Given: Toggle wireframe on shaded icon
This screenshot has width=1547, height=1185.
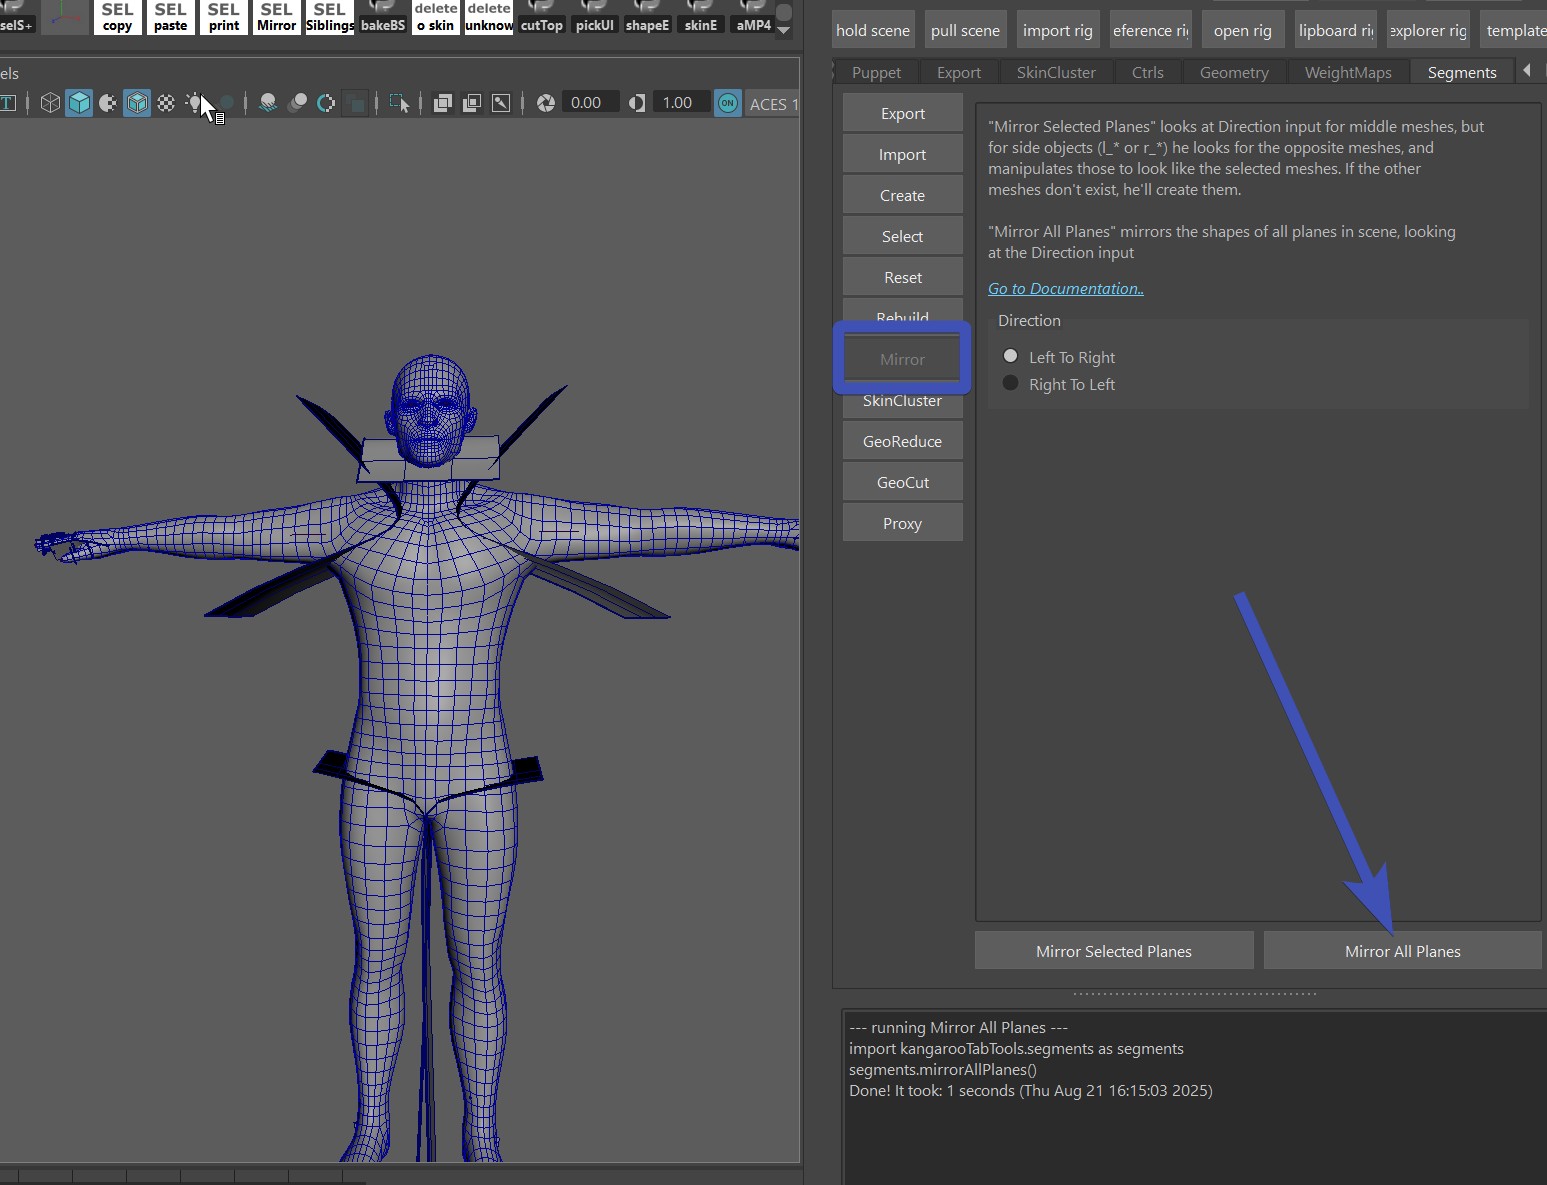Looking at the screenshot, I should pos(137,103).
